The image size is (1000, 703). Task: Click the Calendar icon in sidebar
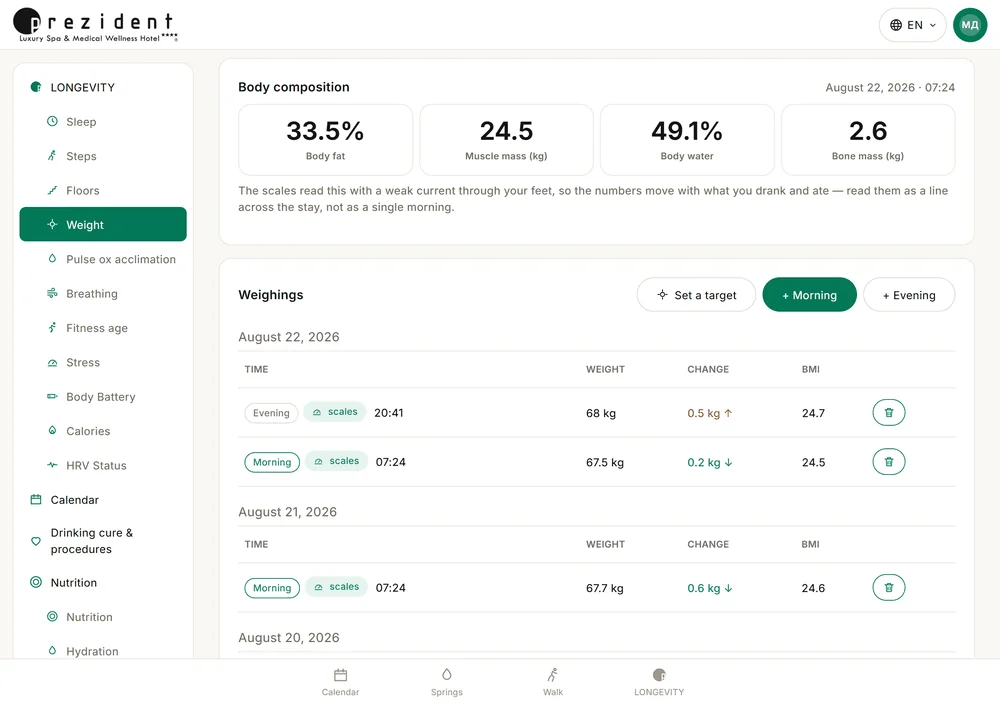click(x=36, y=500)
